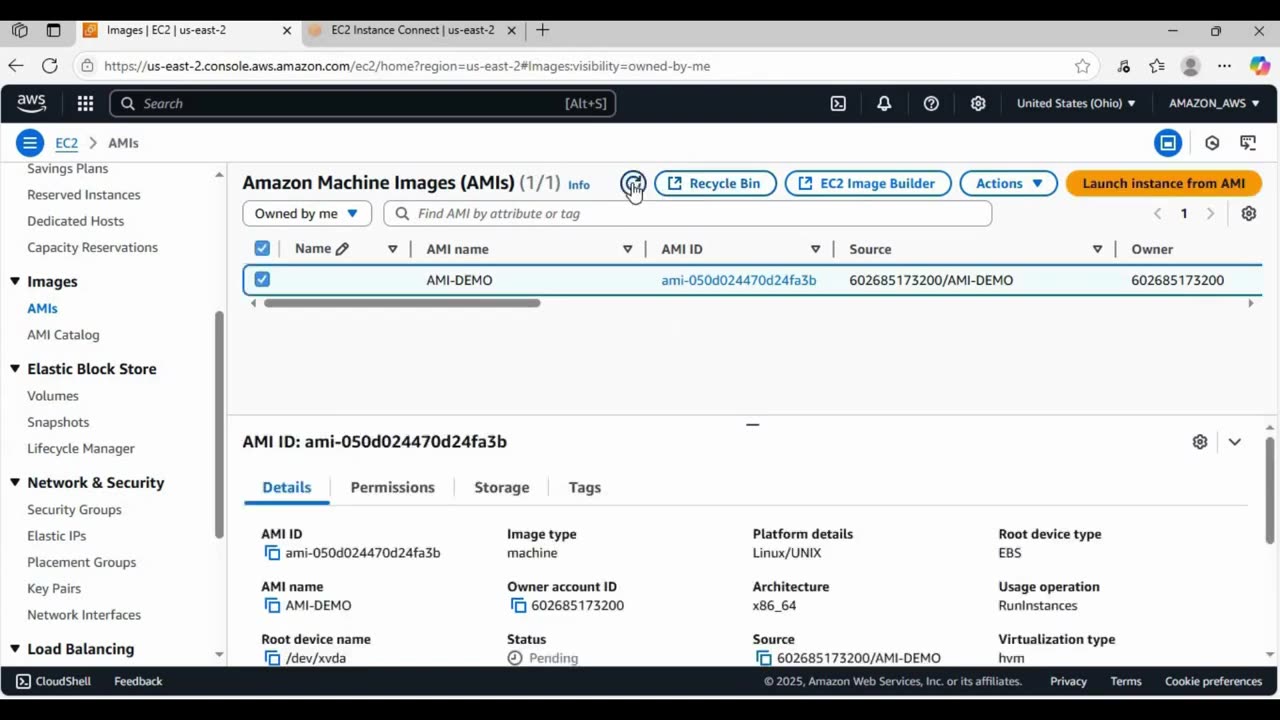This screenshot has width=1280, height=720.
Task: Click the sidebar vertical scrollbar
Action: [220, 425]
